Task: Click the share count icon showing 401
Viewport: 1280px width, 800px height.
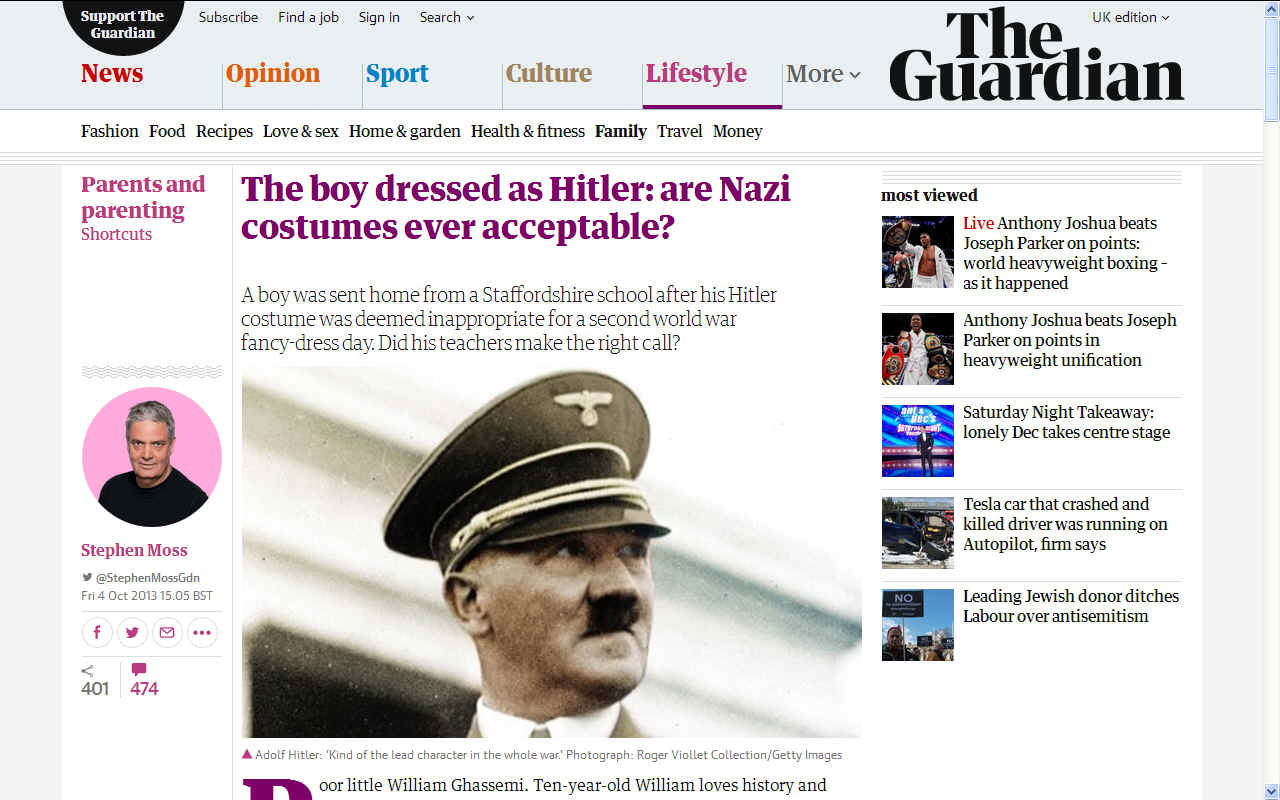Action: click(88, 671)
